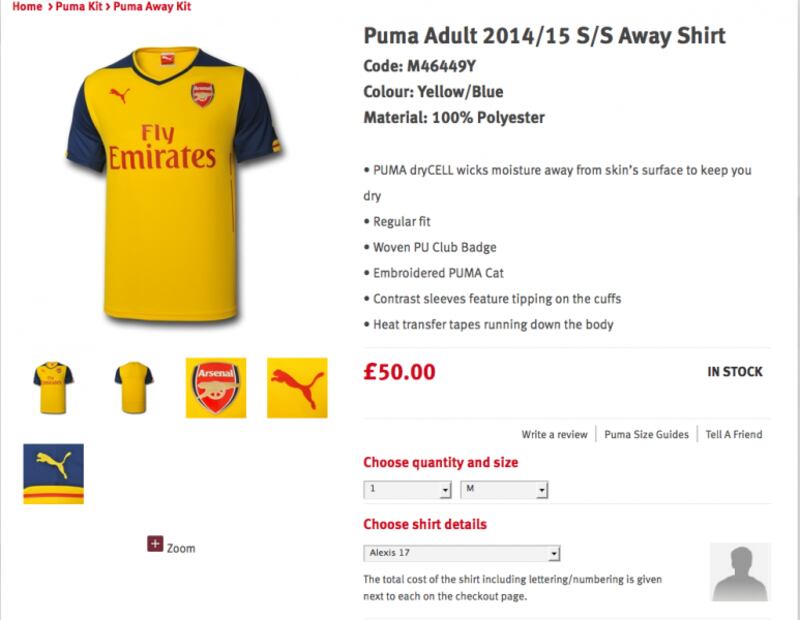Screen dimensions: 800x620
Task: Click the plus Zoom icon
Action: pyautogui.click(x=155, y=543)
